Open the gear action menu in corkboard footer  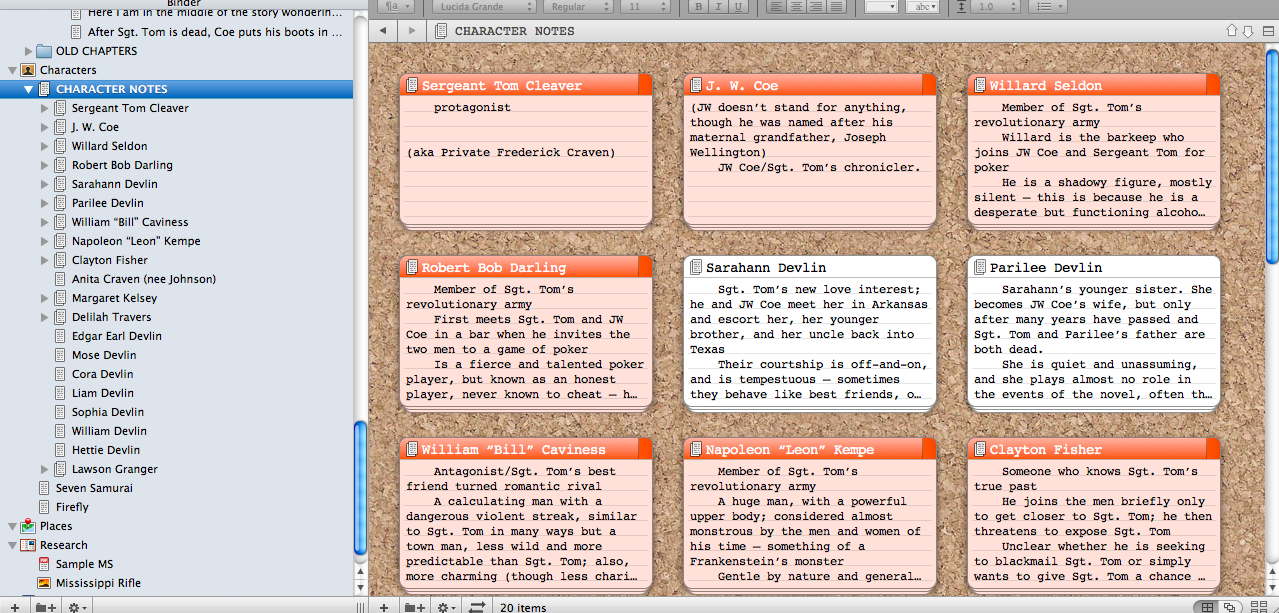[x=447, y=606]
